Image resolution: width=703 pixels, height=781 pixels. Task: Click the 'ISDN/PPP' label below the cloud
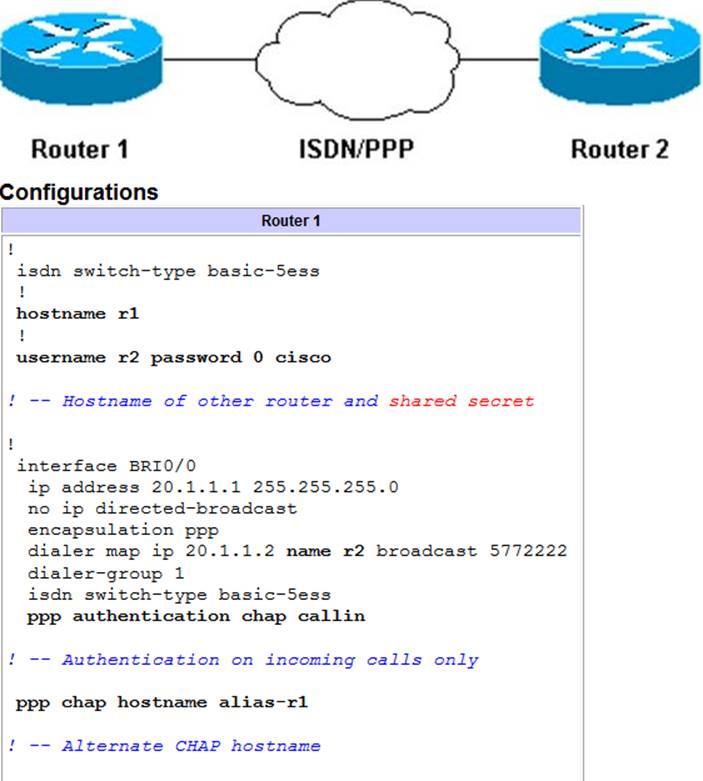click(355, 150)
